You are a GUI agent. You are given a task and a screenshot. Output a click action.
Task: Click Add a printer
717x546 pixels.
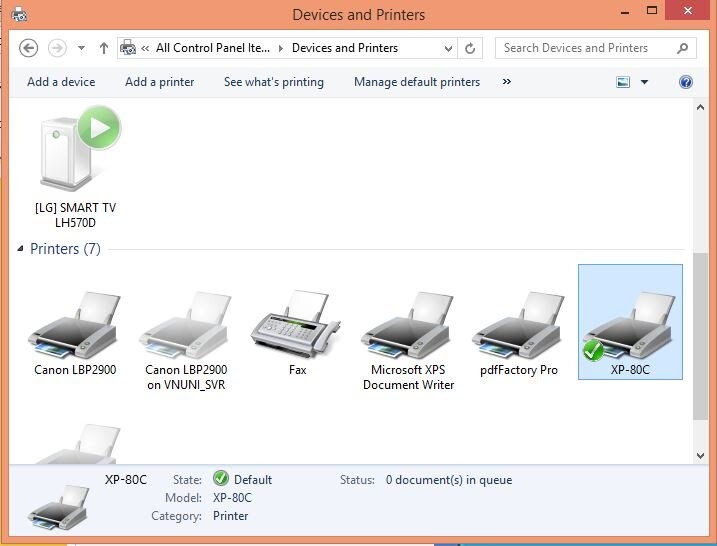(160, 82)
